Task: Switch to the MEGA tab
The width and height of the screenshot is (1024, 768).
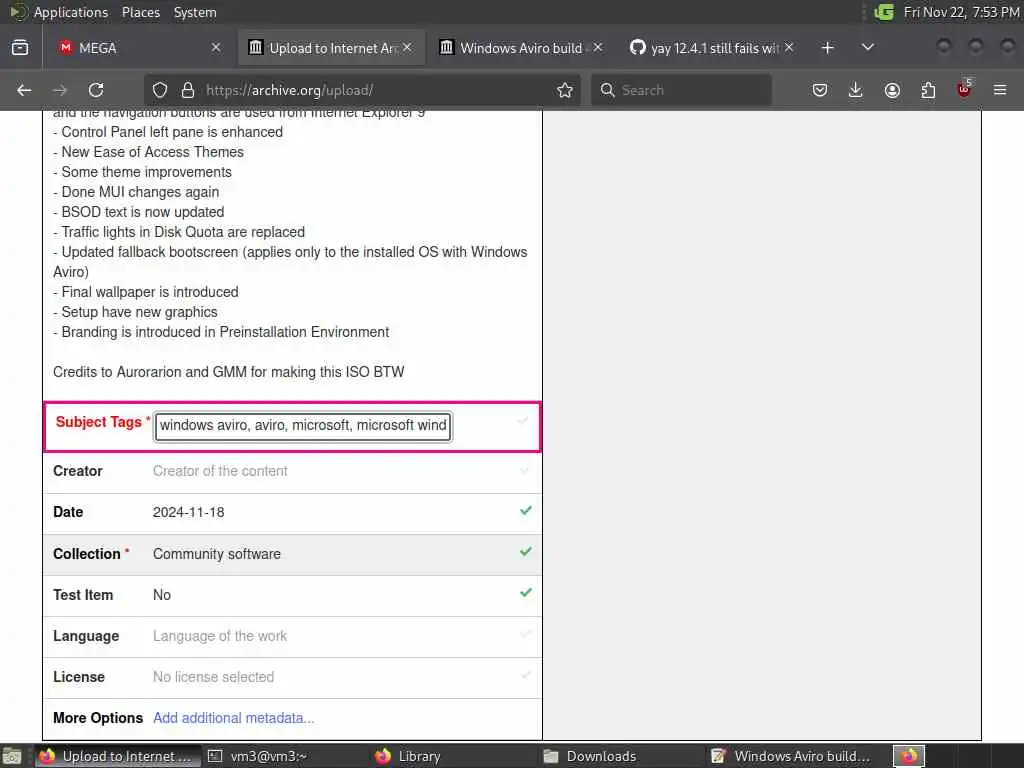Action: pyautogui.click(x=139, y=48)
